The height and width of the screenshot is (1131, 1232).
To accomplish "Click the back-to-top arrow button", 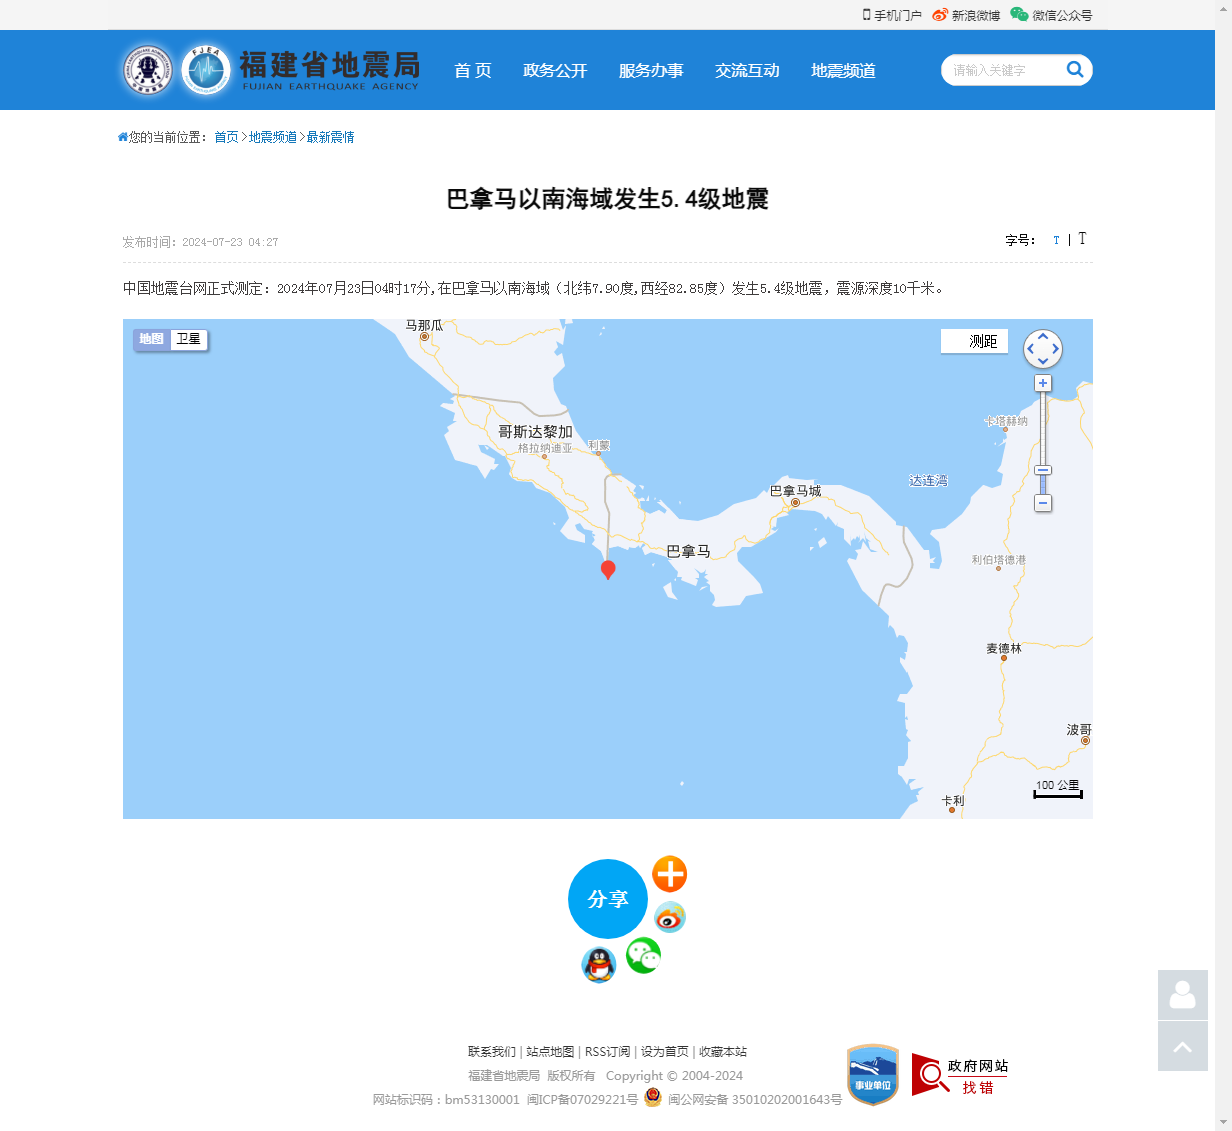I will [1182, 1046].
